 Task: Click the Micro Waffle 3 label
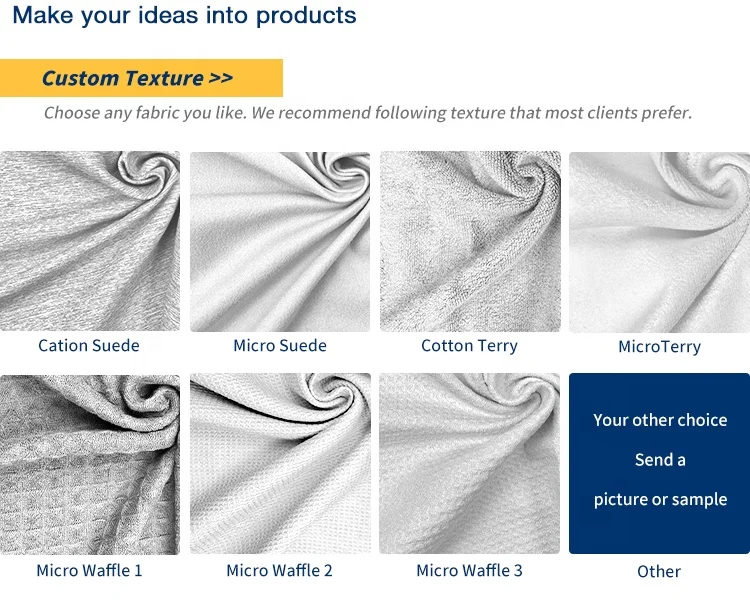pyautogui.click(x=469, y=571)
